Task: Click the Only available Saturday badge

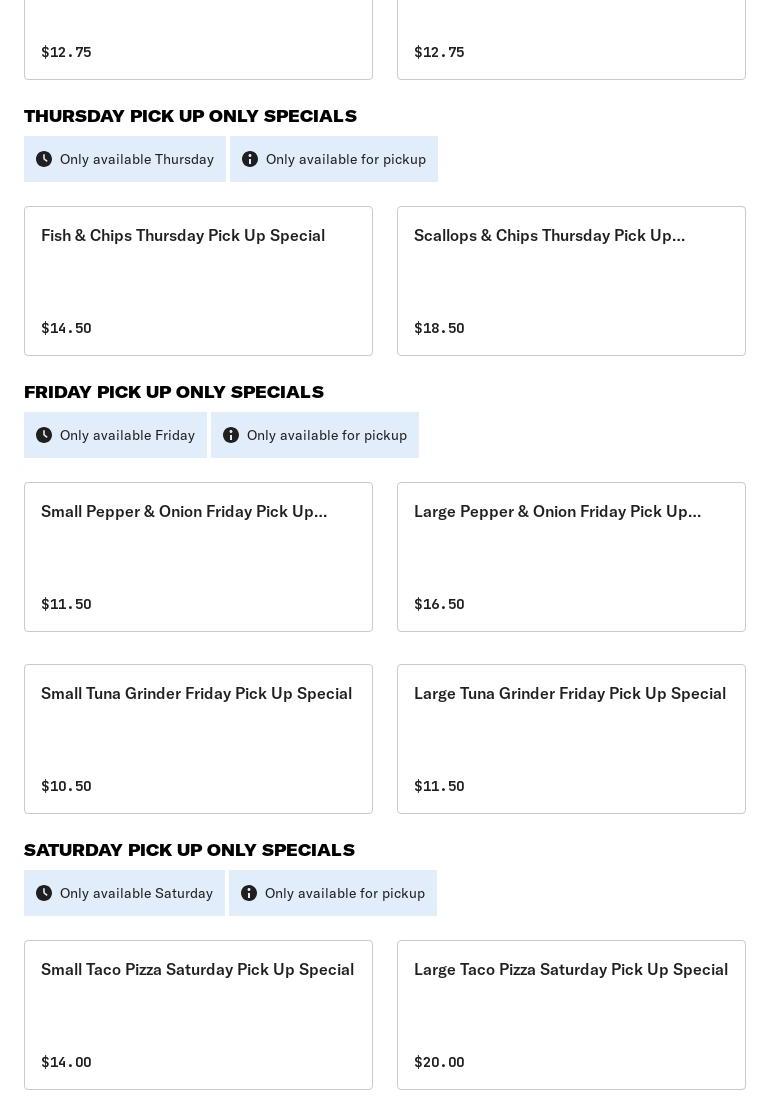Action: (124, 893)
